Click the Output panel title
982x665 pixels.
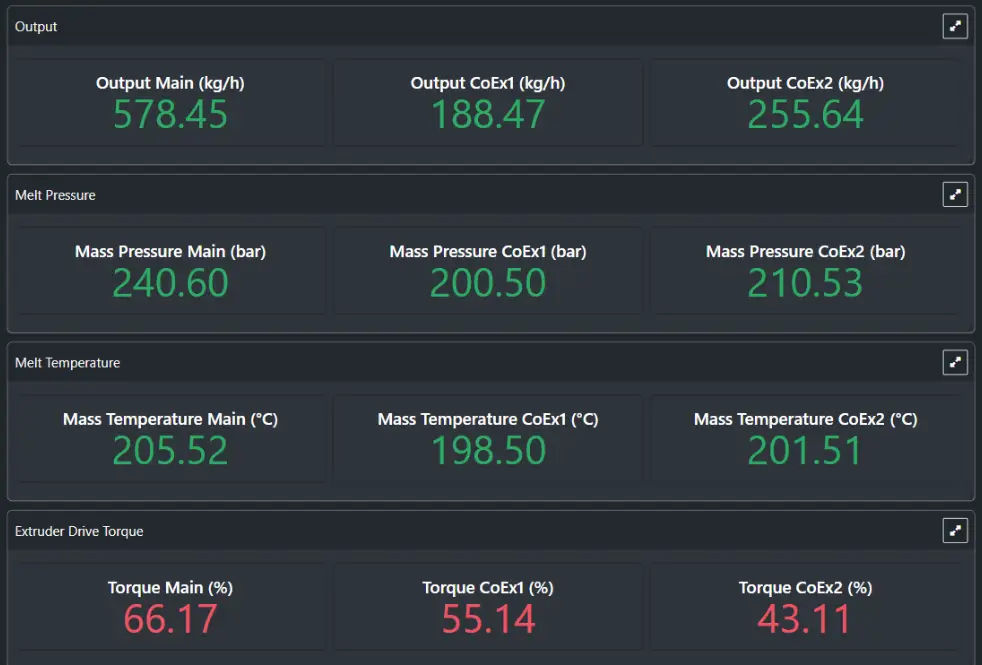(x=36, y=26)
